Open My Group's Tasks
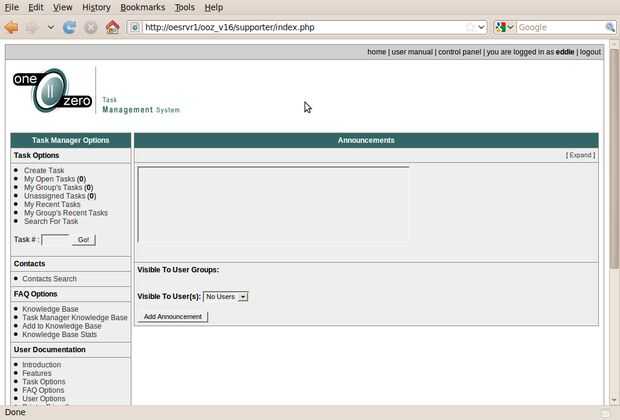 [53, 187]
